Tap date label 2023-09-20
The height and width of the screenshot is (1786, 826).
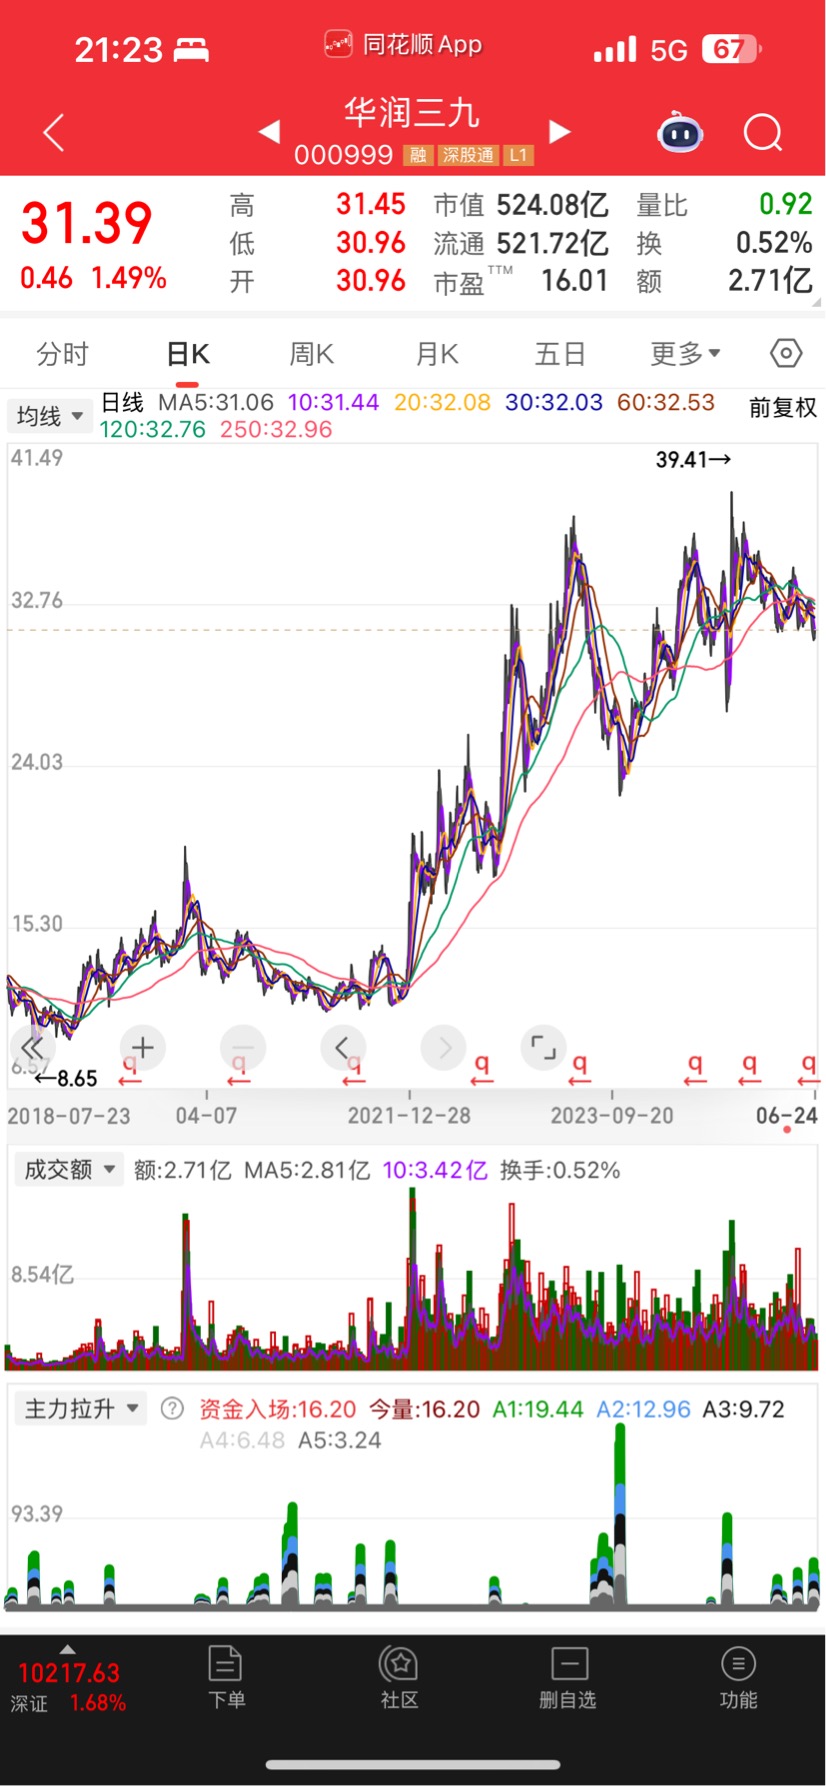(612, 1115)
